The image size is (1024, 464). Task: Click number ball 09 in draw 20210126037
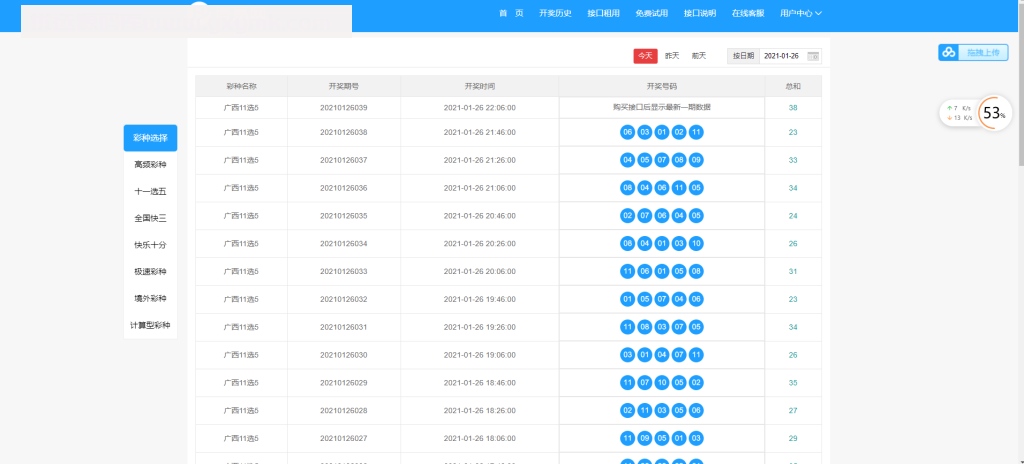pos(696,160)
